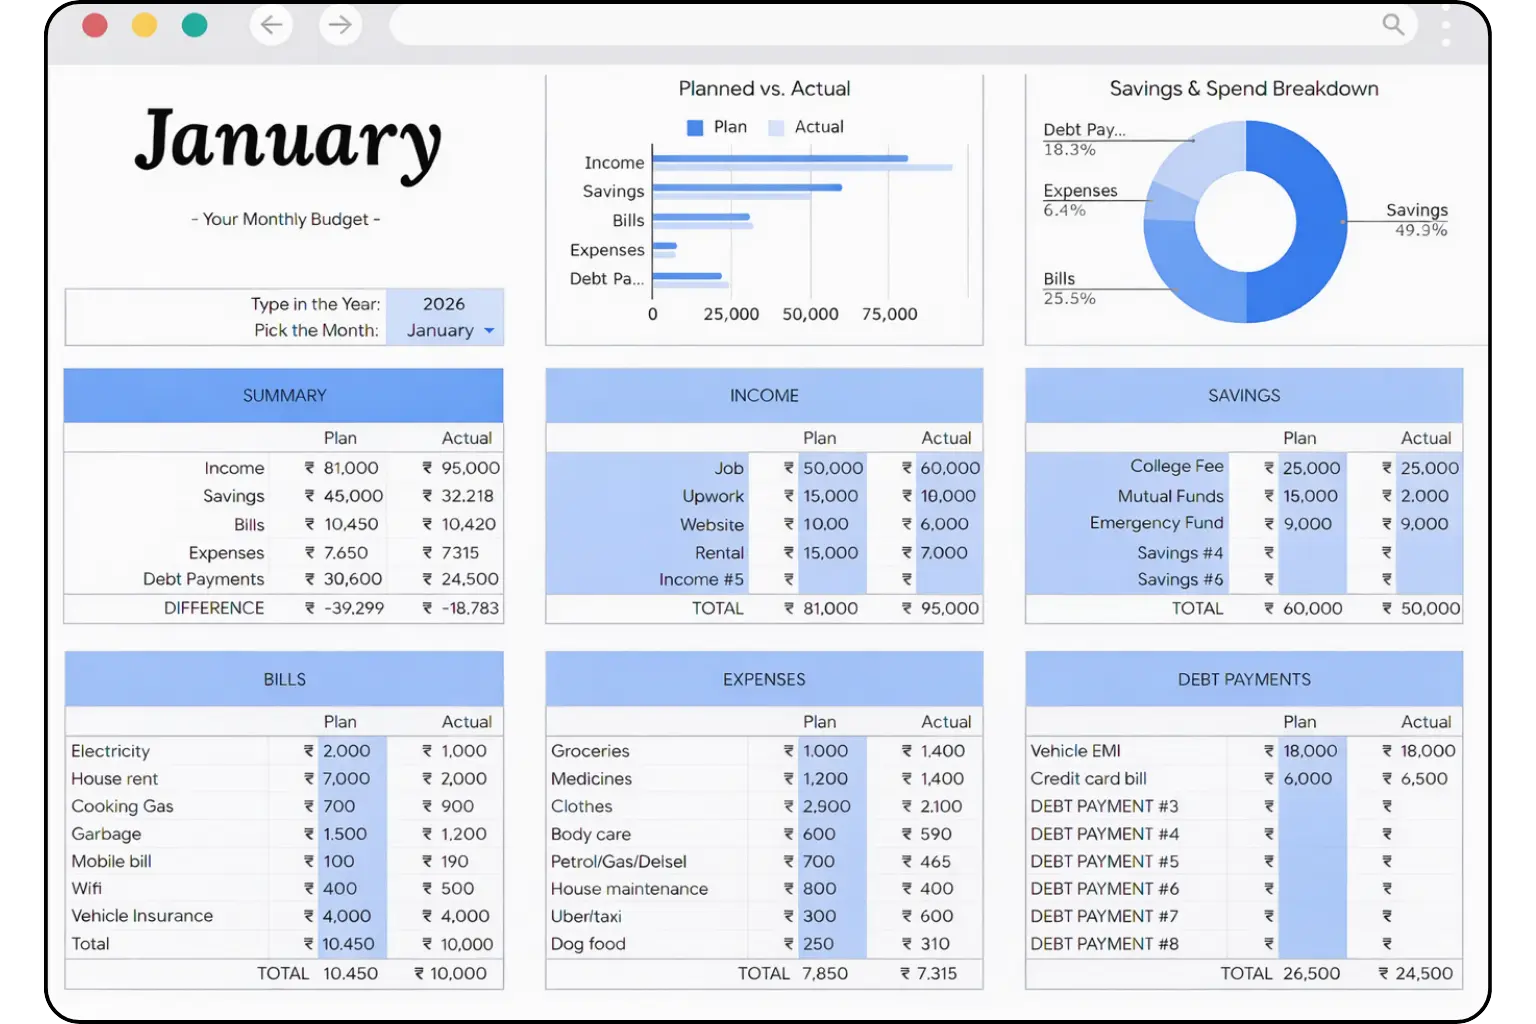Click the Groceries plan amount cell
The height and width of the screenshot is (1024, 1536).
tap(825, 751)
